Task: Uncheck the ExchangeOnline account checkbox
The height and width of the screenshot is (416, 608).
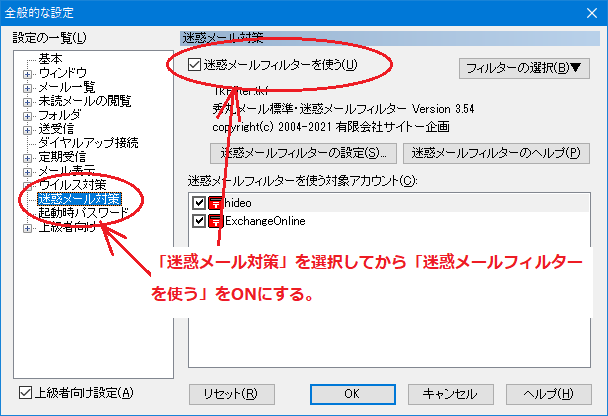Action: pyautogui.click(x=199, y=221)
